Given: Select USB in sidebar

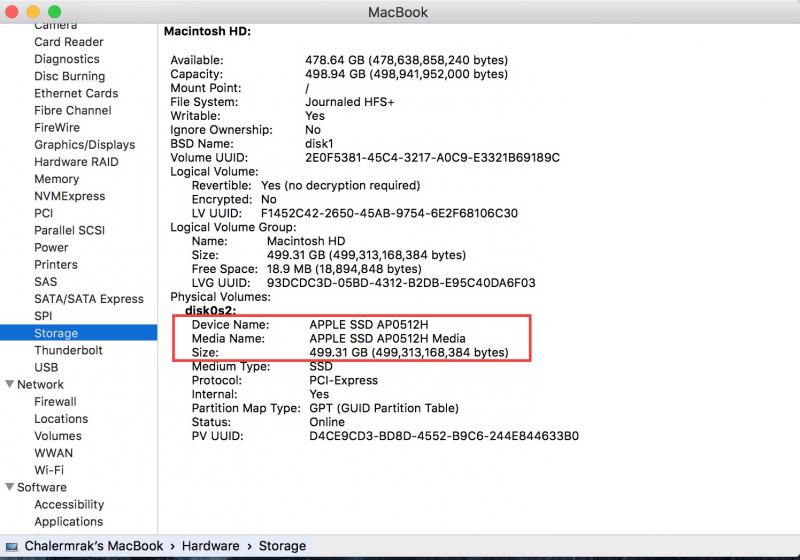Looking at the screenshot, I should (46, 367).
